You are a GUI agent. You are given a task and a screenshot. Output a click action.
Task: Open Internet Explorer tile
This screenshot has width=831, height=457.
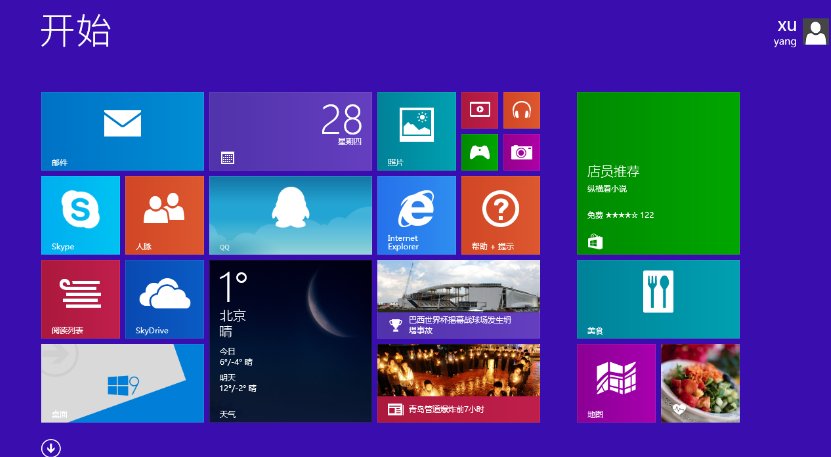coord(417,215)
